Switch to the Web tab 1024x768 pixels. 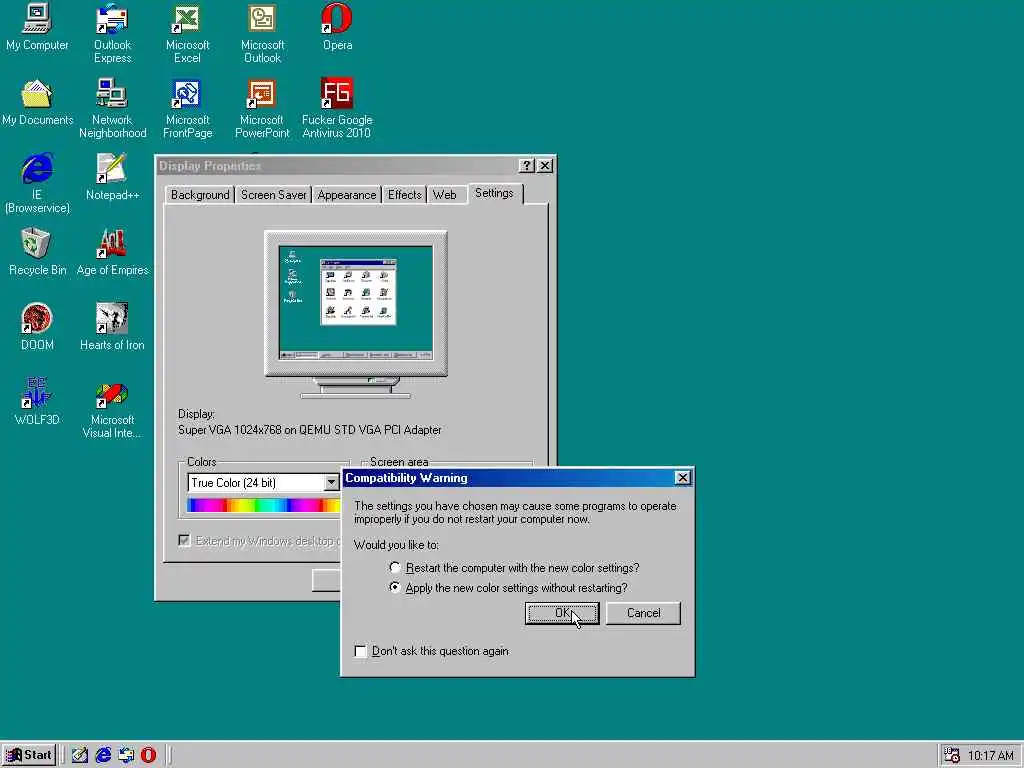[x=445, y=195]
